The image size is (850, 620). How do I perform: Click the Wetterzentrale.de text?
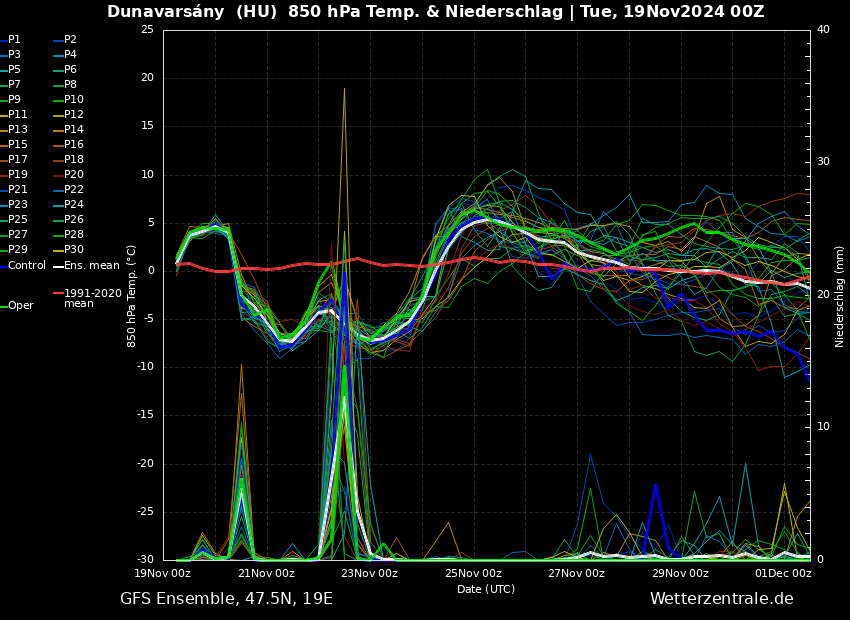(721, 599)
